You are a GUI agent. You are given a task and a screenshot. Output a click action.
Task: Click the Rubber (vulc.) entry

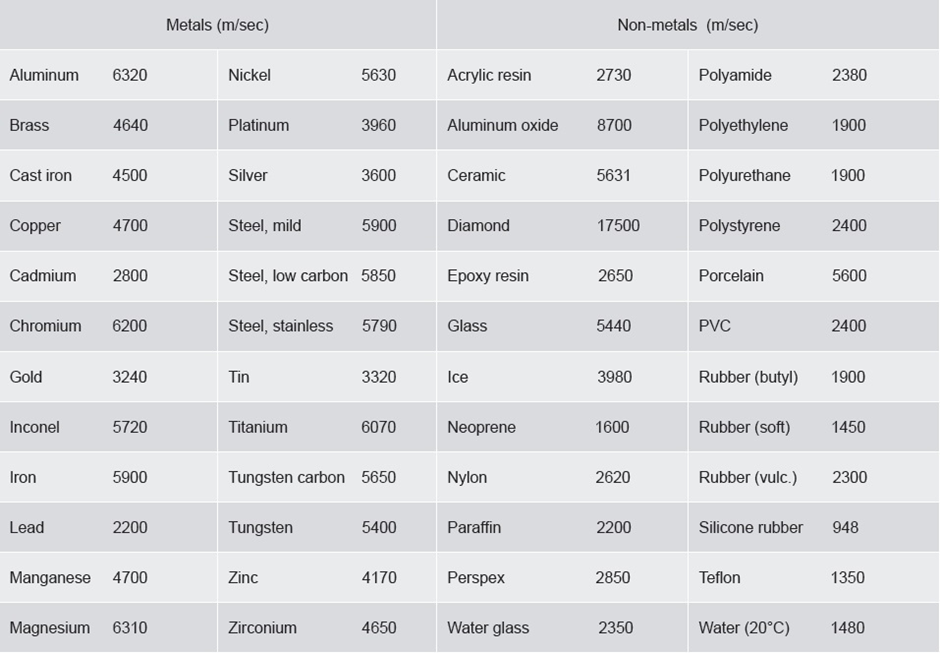[747, 477]
